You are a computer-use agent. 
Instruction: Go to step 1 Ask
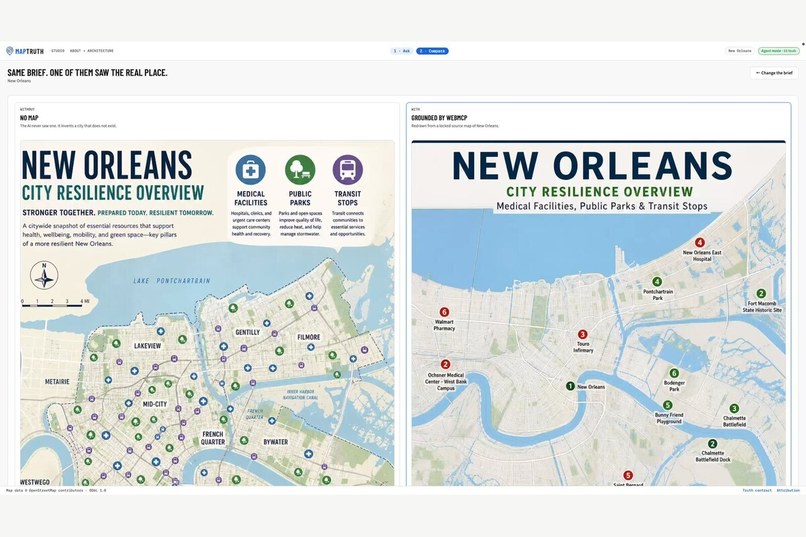tap(401, 51)
